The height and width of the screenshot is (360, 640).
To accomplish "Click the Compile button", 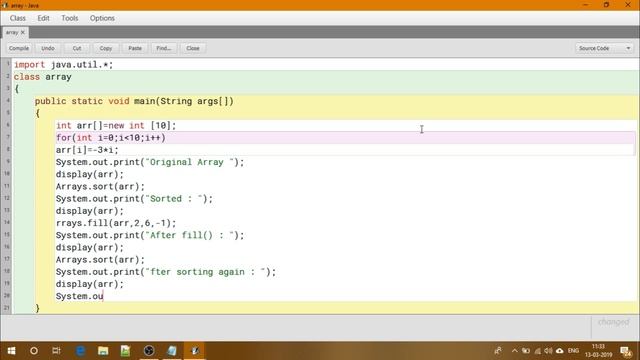I will point(19,48).
